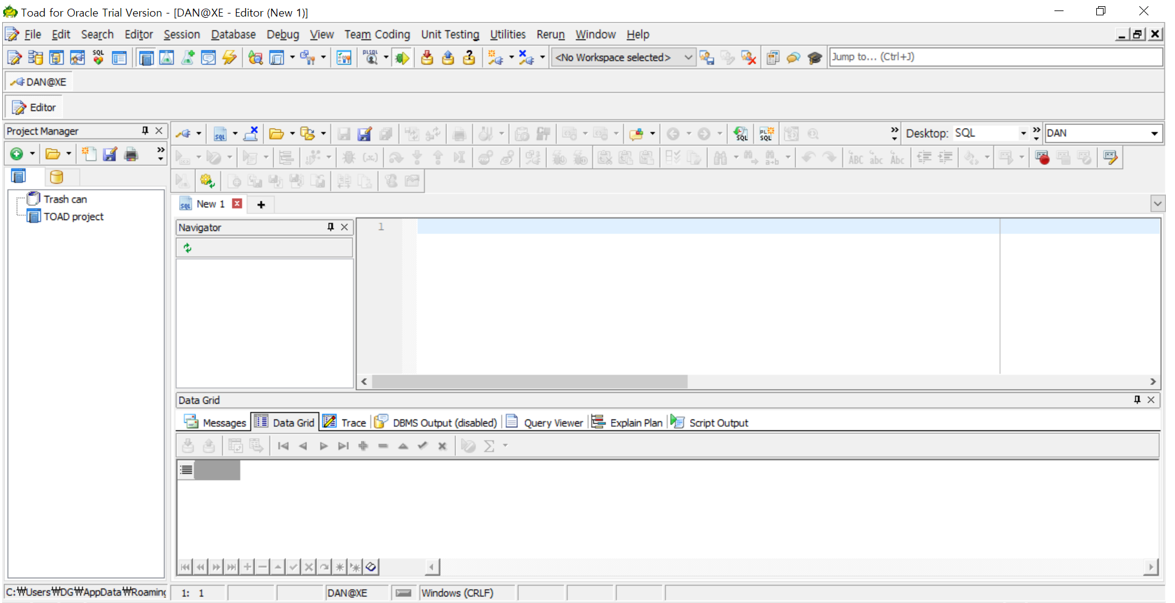Close the New 1 editor tab

[x=238, y=204]
